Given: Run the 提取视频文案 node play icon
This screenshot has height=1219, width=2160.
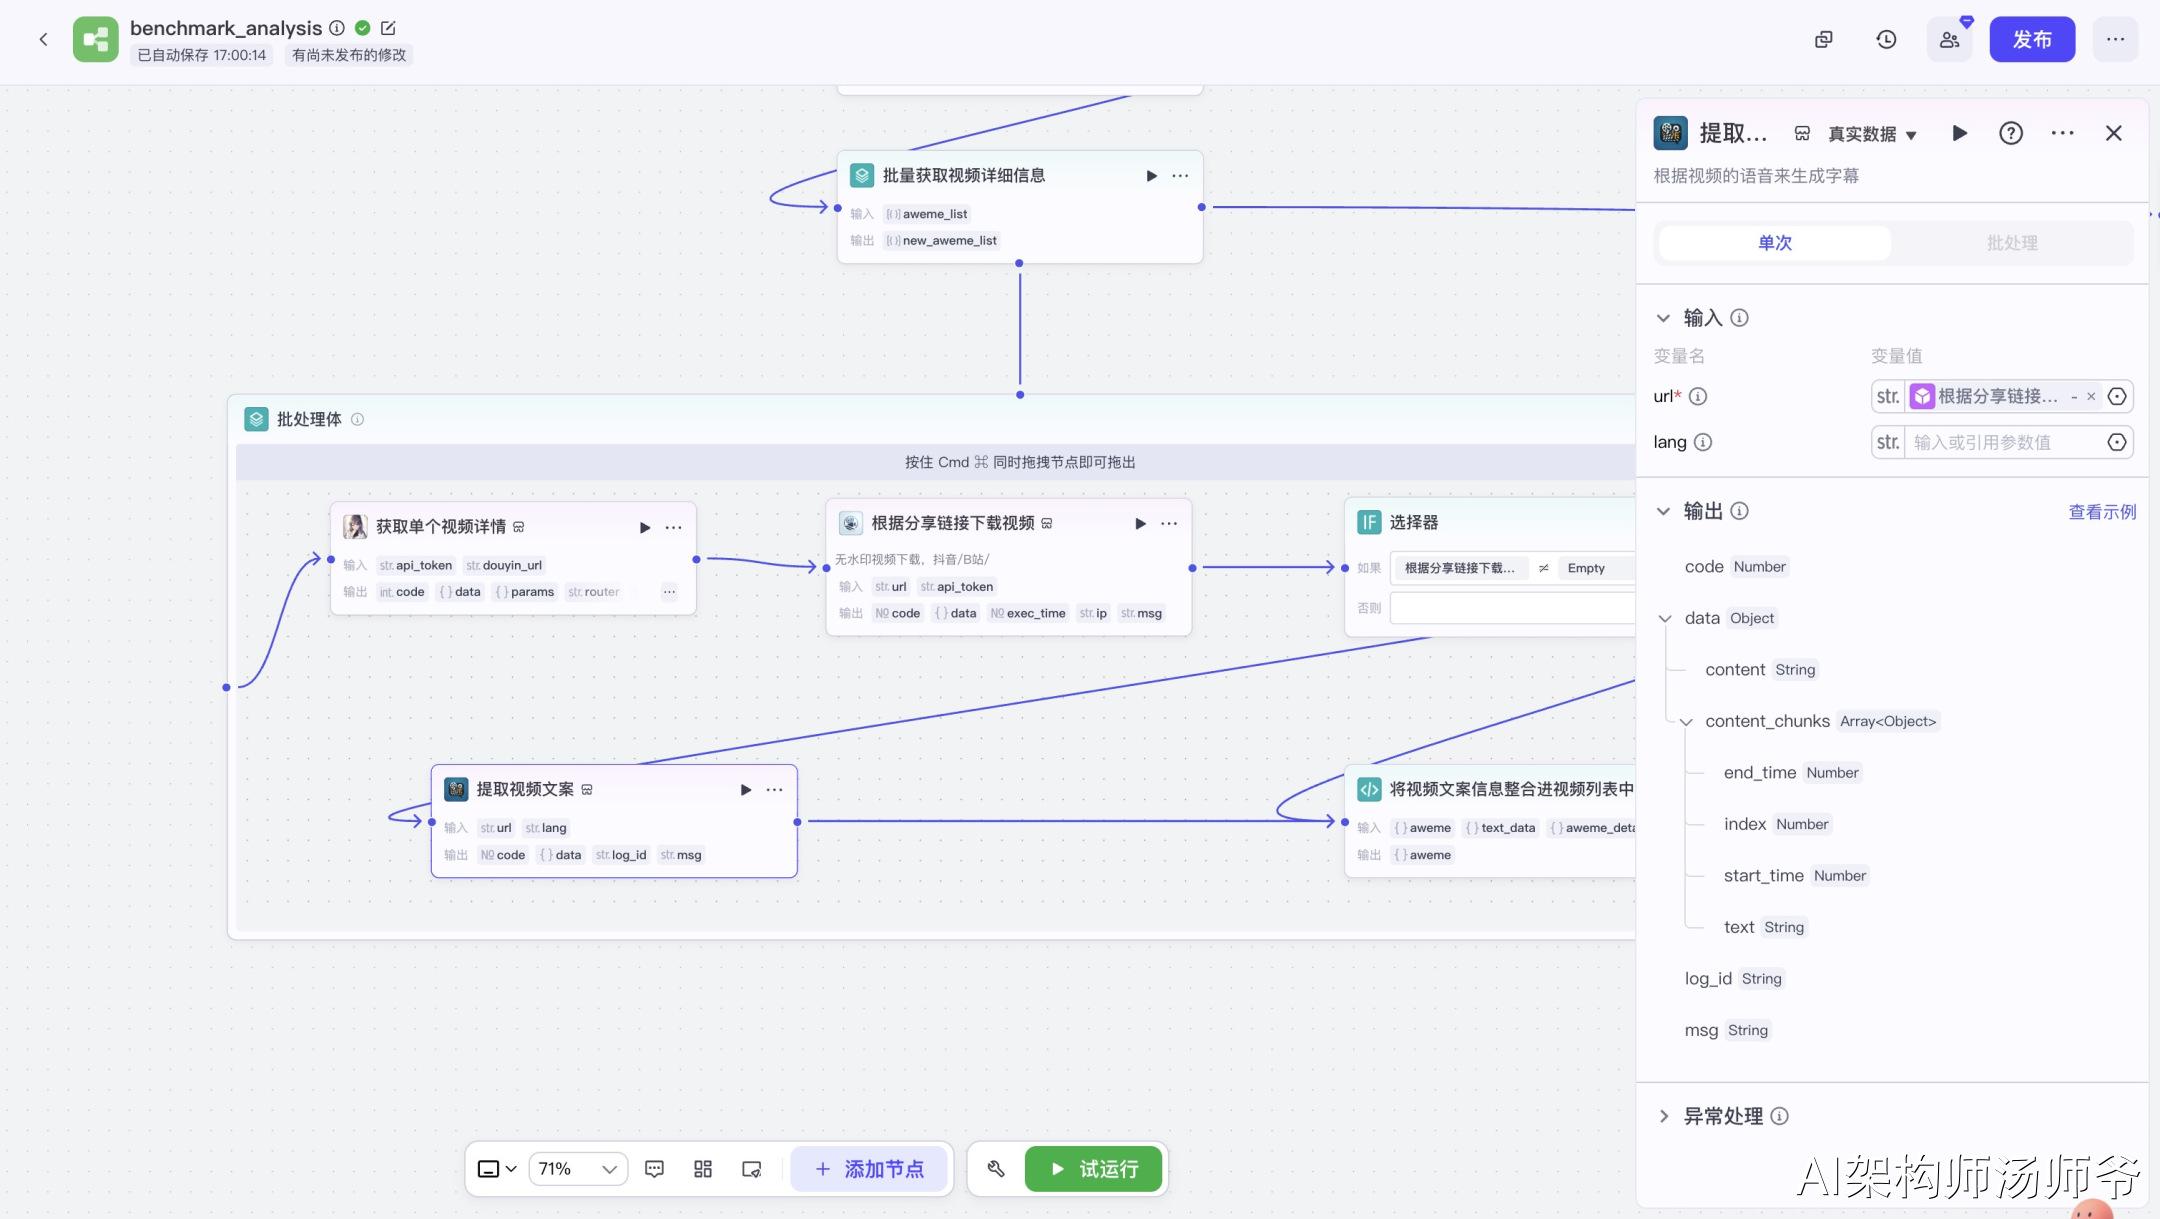Looking at the screenshot, I should point(745,790).
